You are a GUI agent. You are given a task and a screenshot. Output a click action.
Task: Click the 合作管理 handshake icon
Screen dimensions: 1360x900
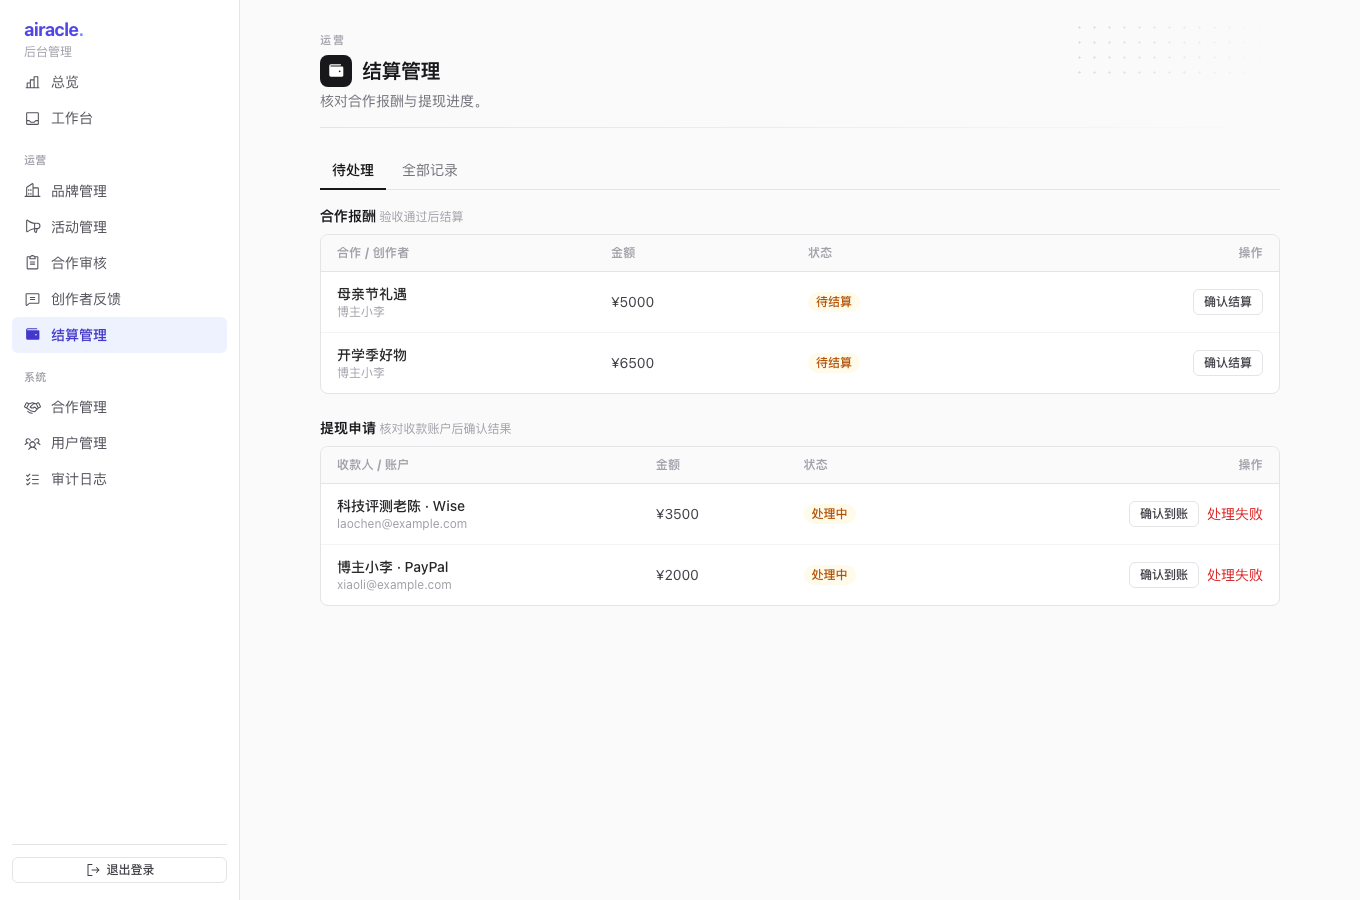coord(33,407)
